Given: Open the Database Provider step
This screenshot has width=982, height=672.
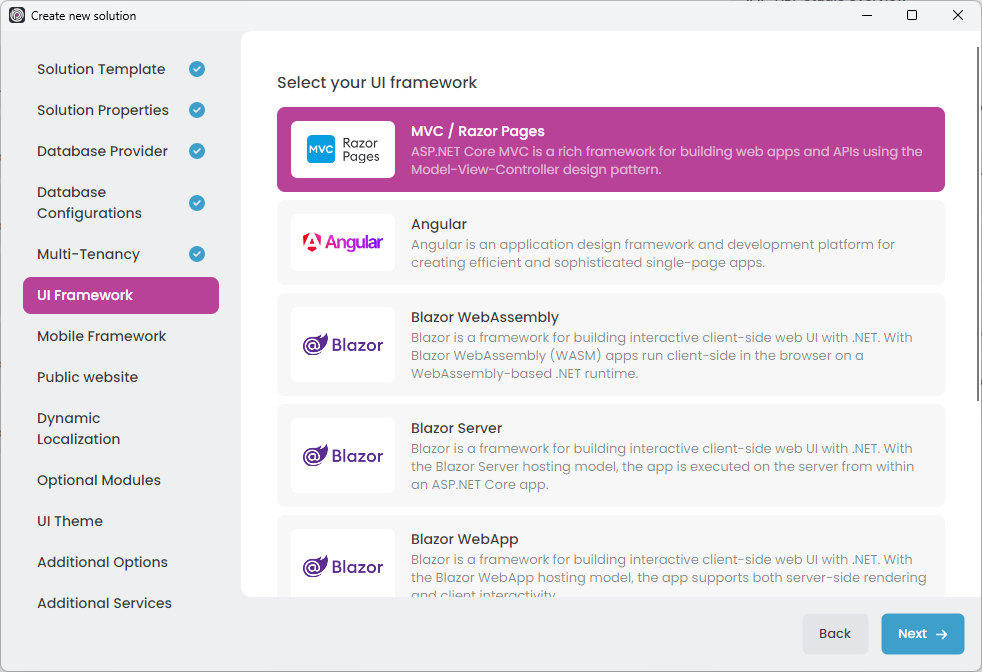Looking at the screenshot, I should pyautogui.click(x=121, y=151).
